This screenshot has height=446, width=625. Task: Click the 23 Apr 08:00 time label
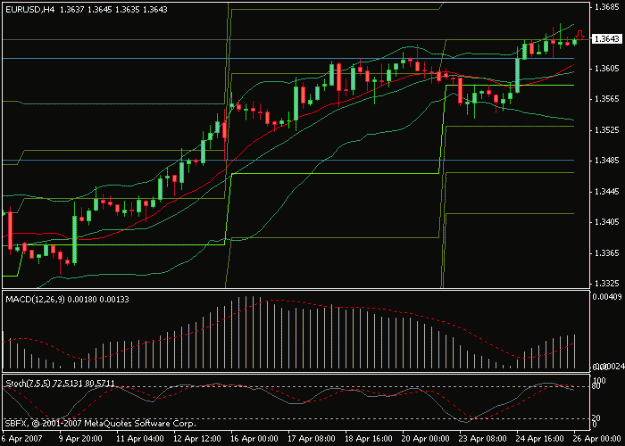click(483, 439)
